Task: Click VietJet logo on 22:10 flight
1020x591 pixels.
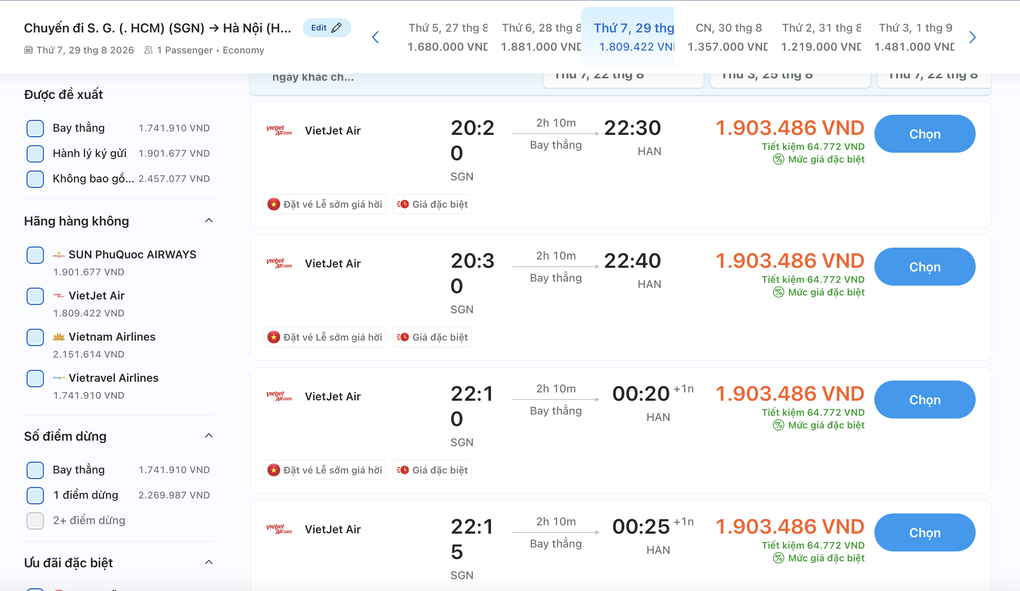Action: click(279, 396)
